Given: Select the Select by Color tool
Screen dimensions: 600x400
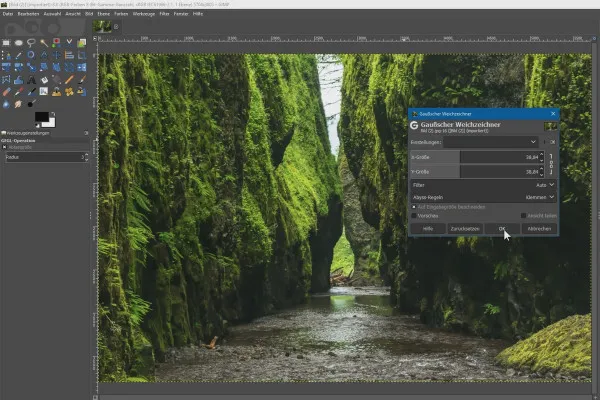Looking at the screenshot, I should [56, 43].
